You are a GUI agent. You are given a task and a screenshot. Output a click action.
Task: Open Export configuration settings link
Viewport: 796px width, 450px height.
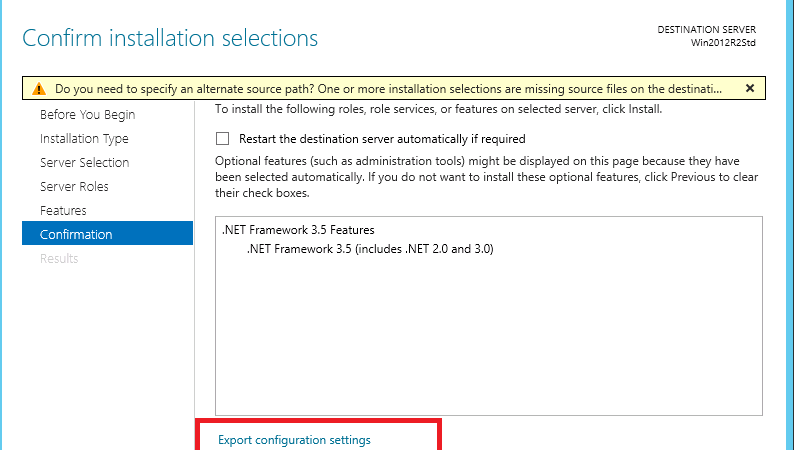pos(294,440)
